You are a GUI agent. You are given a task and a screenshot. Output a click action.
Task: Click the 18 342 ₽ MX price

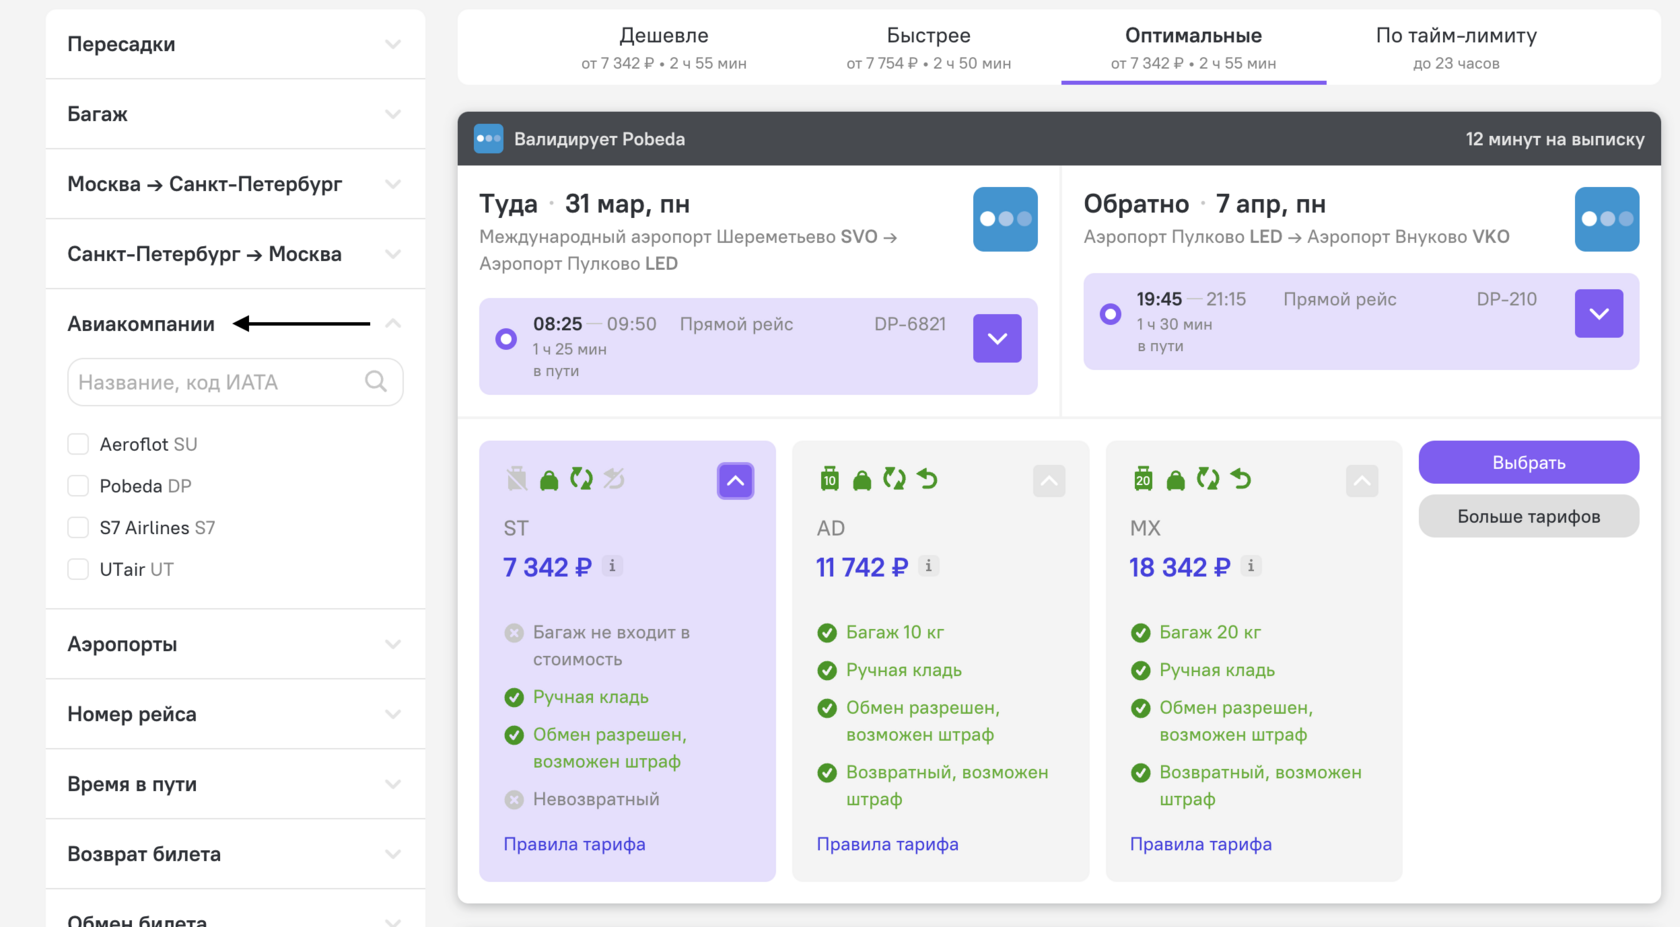click(x=1179, y=567)
